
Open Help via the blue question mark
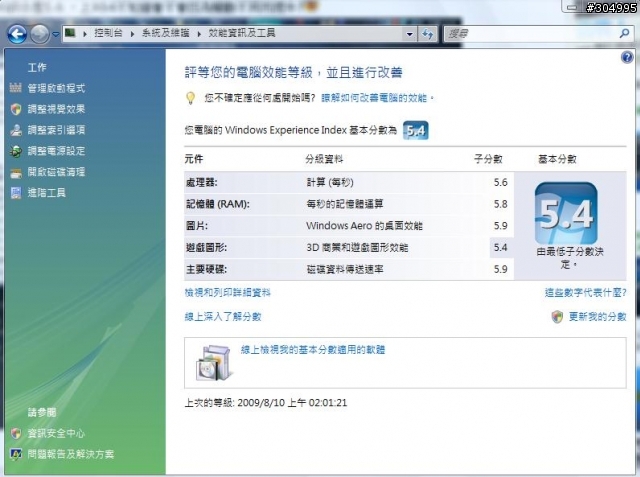pyautogui.click(x=627, y=57)
